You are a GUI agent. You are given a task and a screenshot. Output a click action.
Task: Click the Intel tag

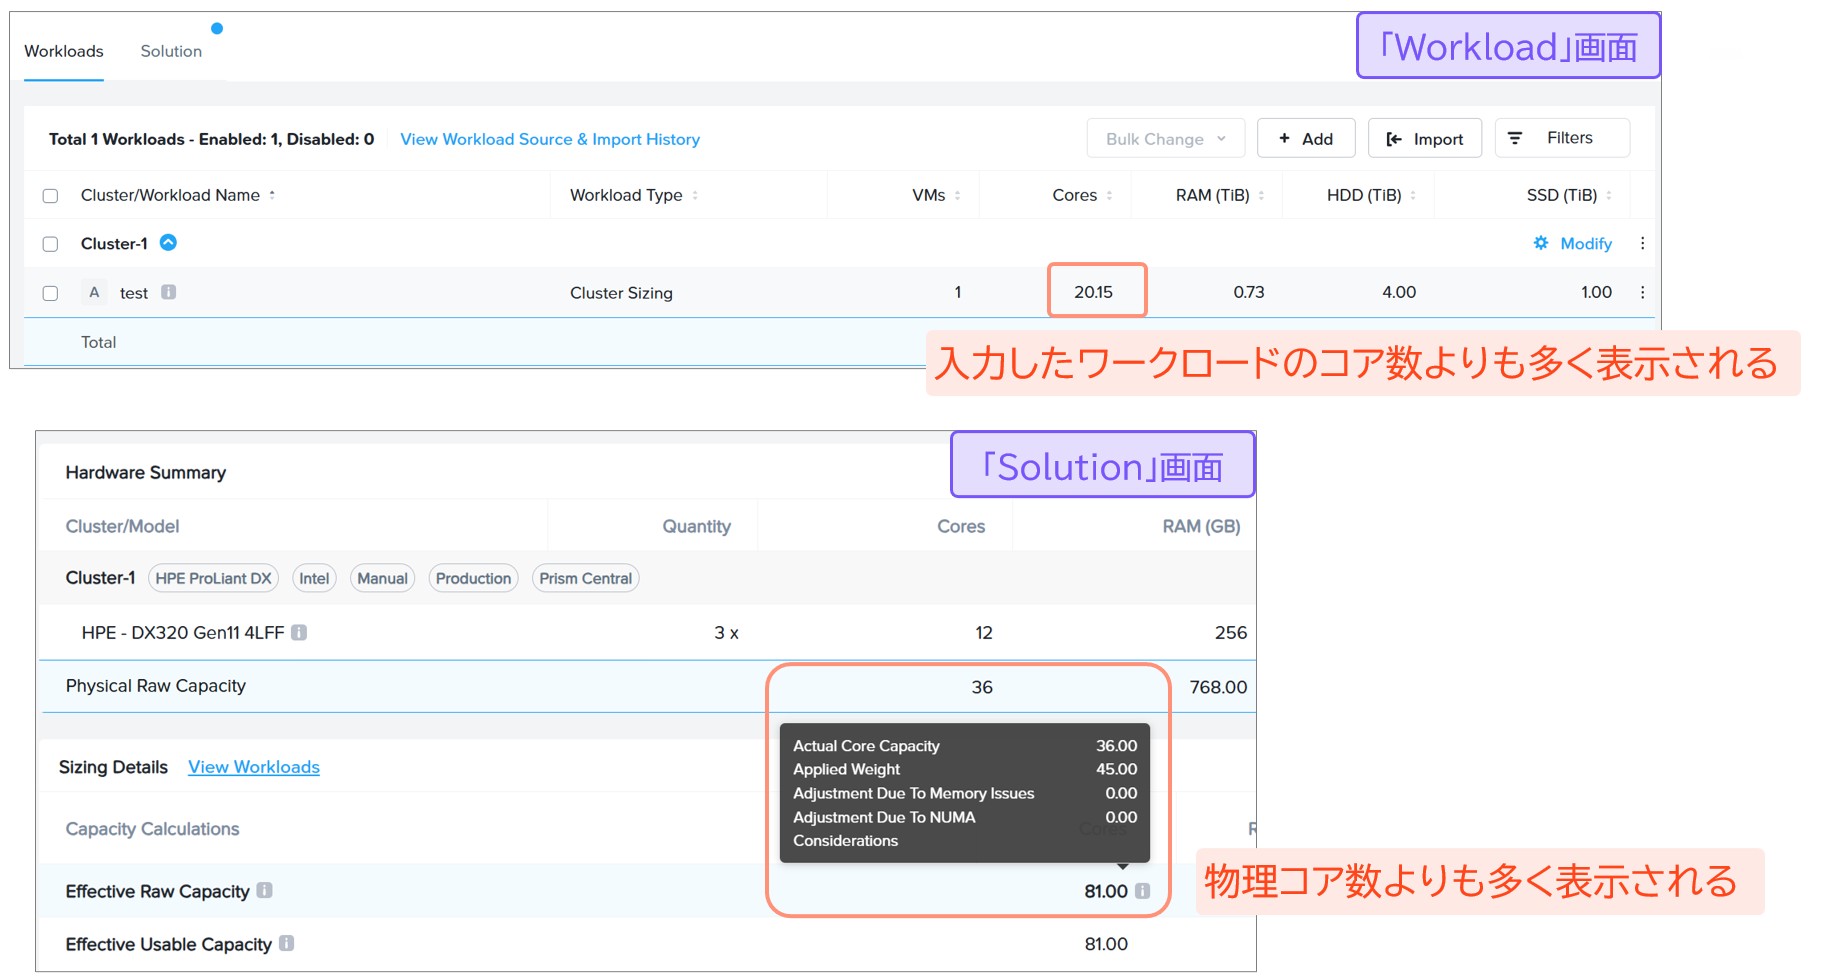(314, 578)
